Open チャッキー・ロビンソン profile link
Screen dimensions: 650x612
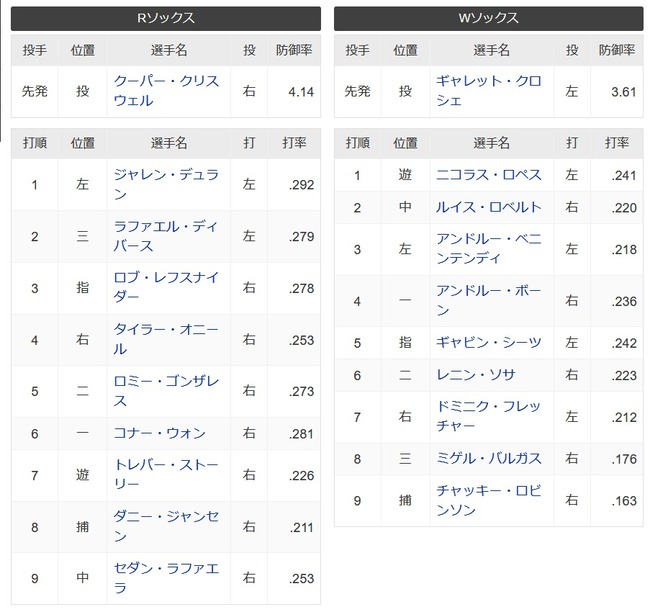488,500
